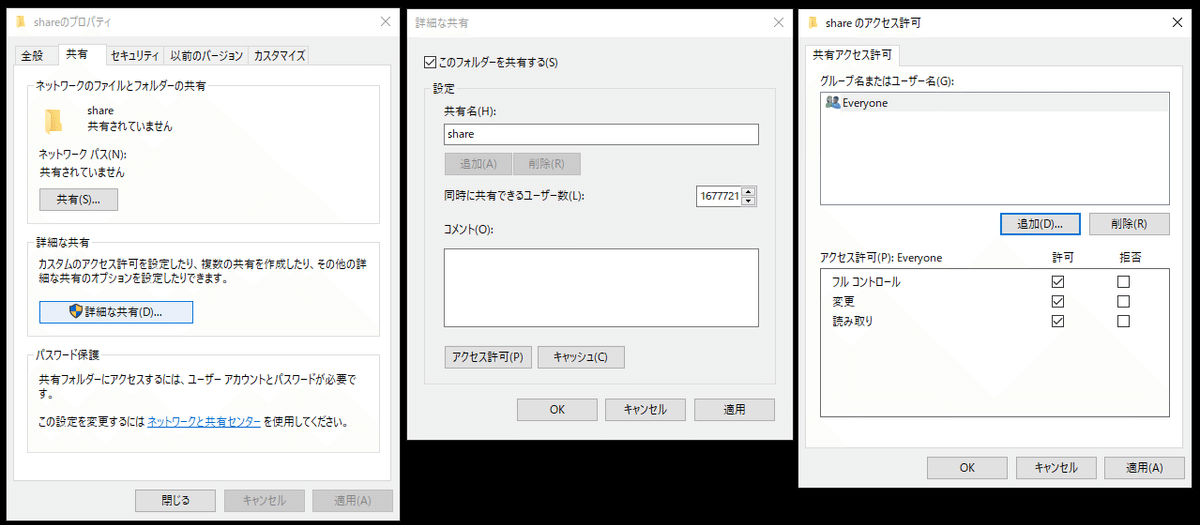Click the share name 削除(R) button
1200x525 pixels.
tap(547, 164)
